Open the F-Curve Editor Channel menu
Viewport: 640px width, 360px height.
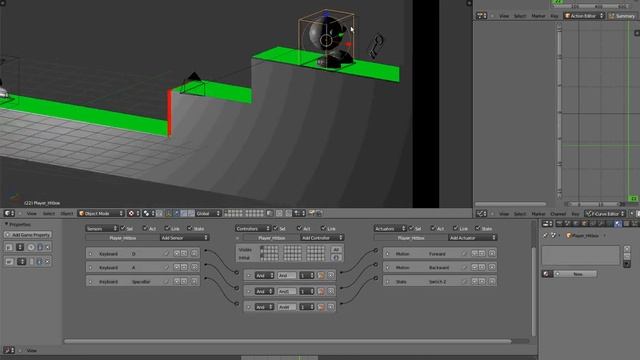point(558,214)
